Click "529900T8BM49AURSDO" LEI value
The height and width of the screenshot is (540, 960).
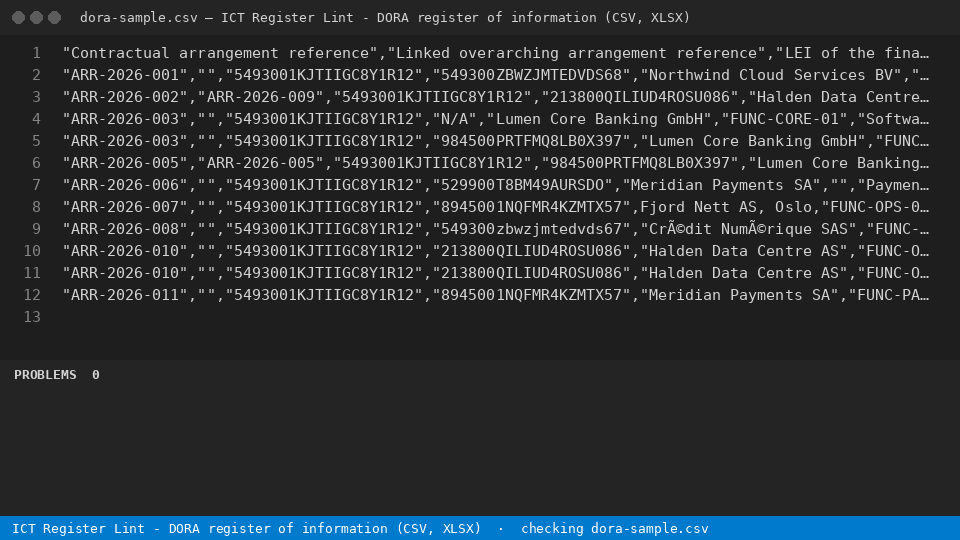[x=522, y=186]
